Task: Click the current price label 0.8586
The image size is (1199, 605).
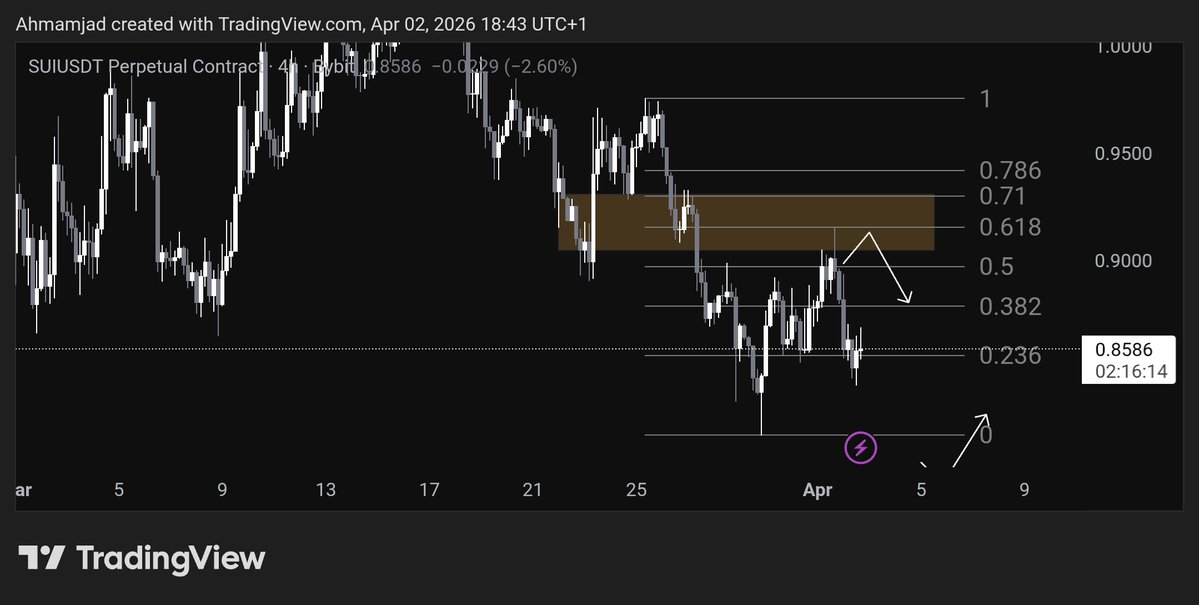Action: pos(1124,350)
